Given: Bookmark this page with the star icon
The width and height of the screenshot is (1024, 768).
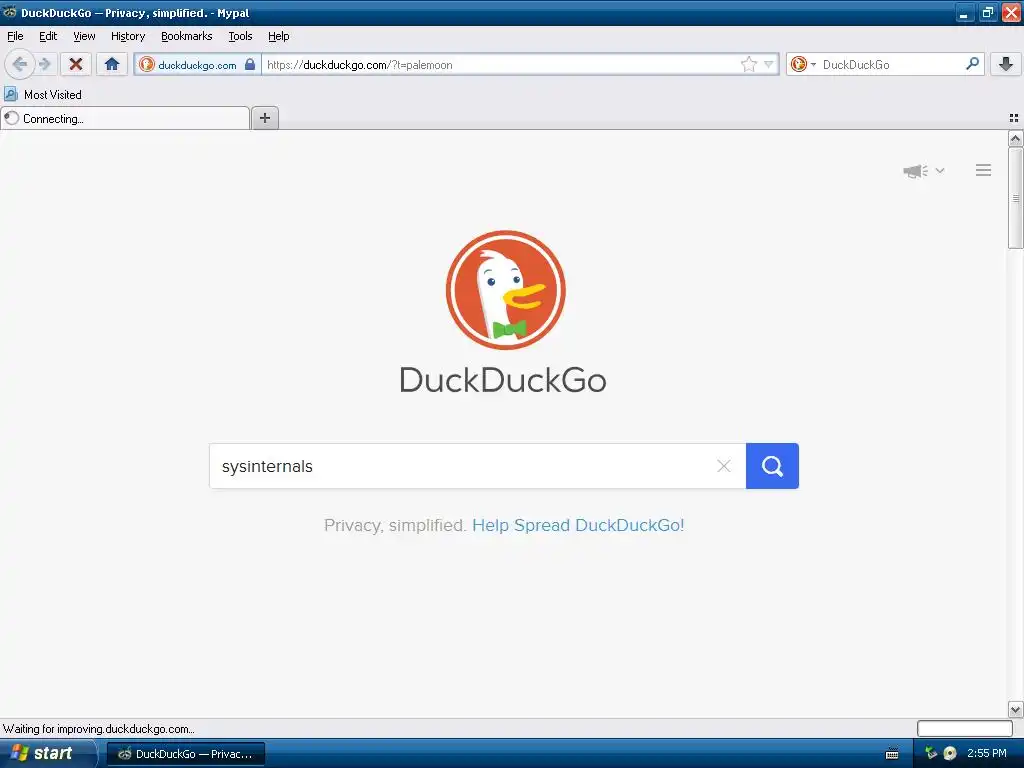Looking at the screenshot, I should pos(748,64).
